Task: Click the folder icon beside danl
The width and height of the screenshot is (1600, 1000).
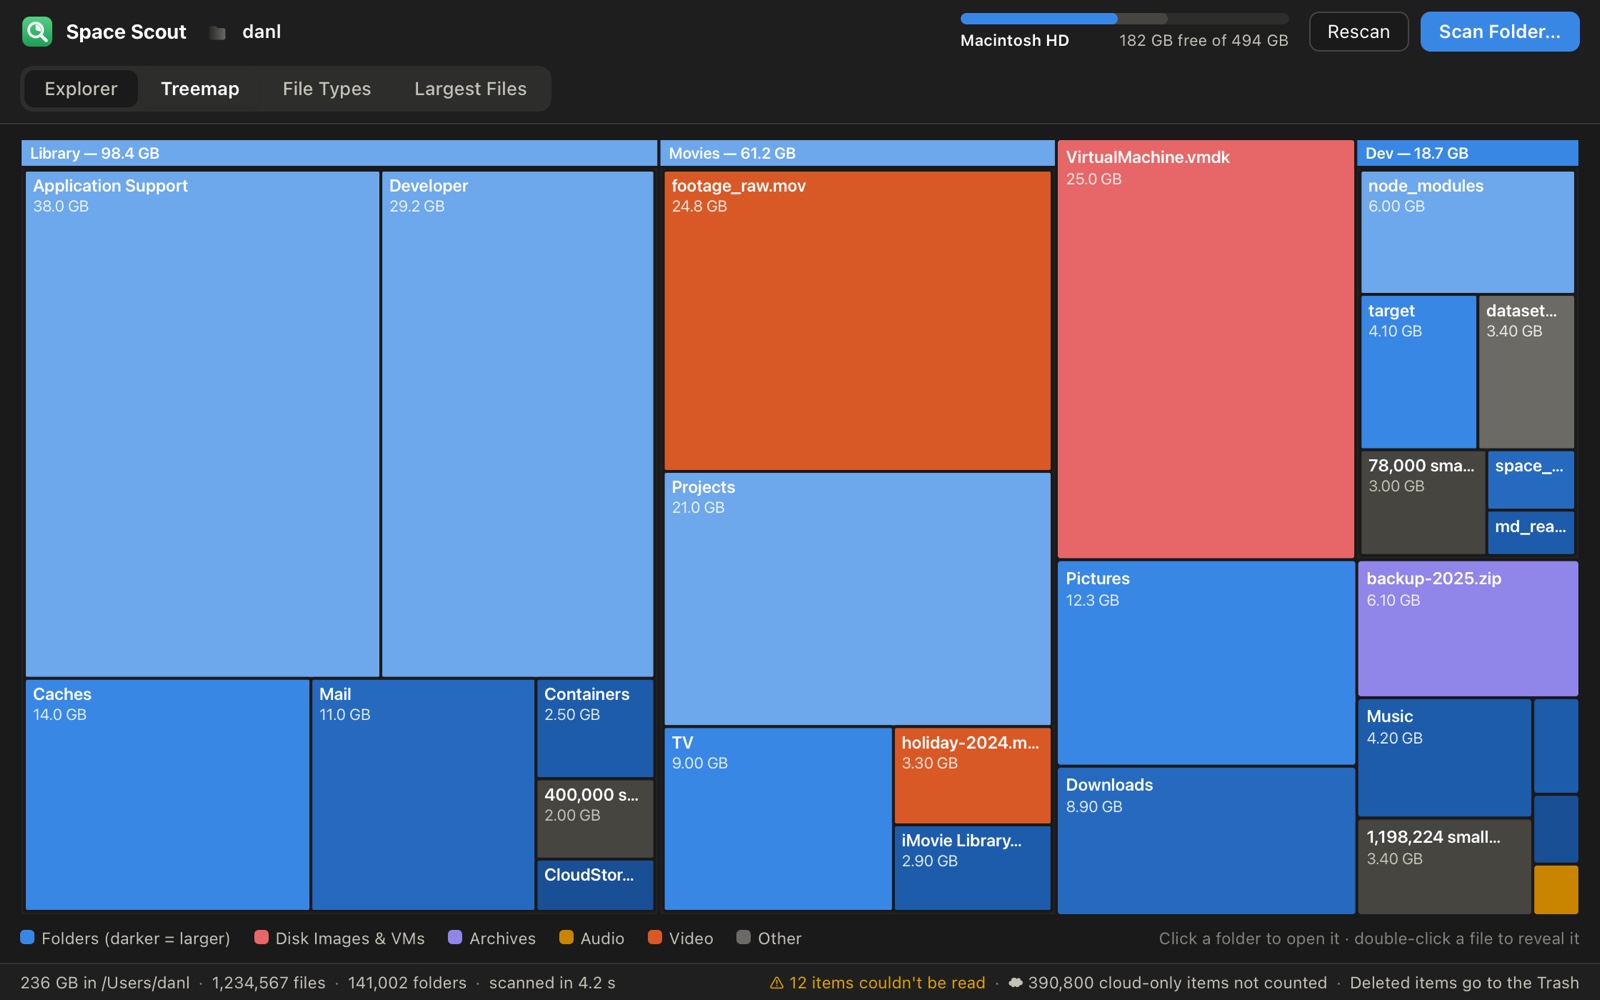Action: [217, 33]
